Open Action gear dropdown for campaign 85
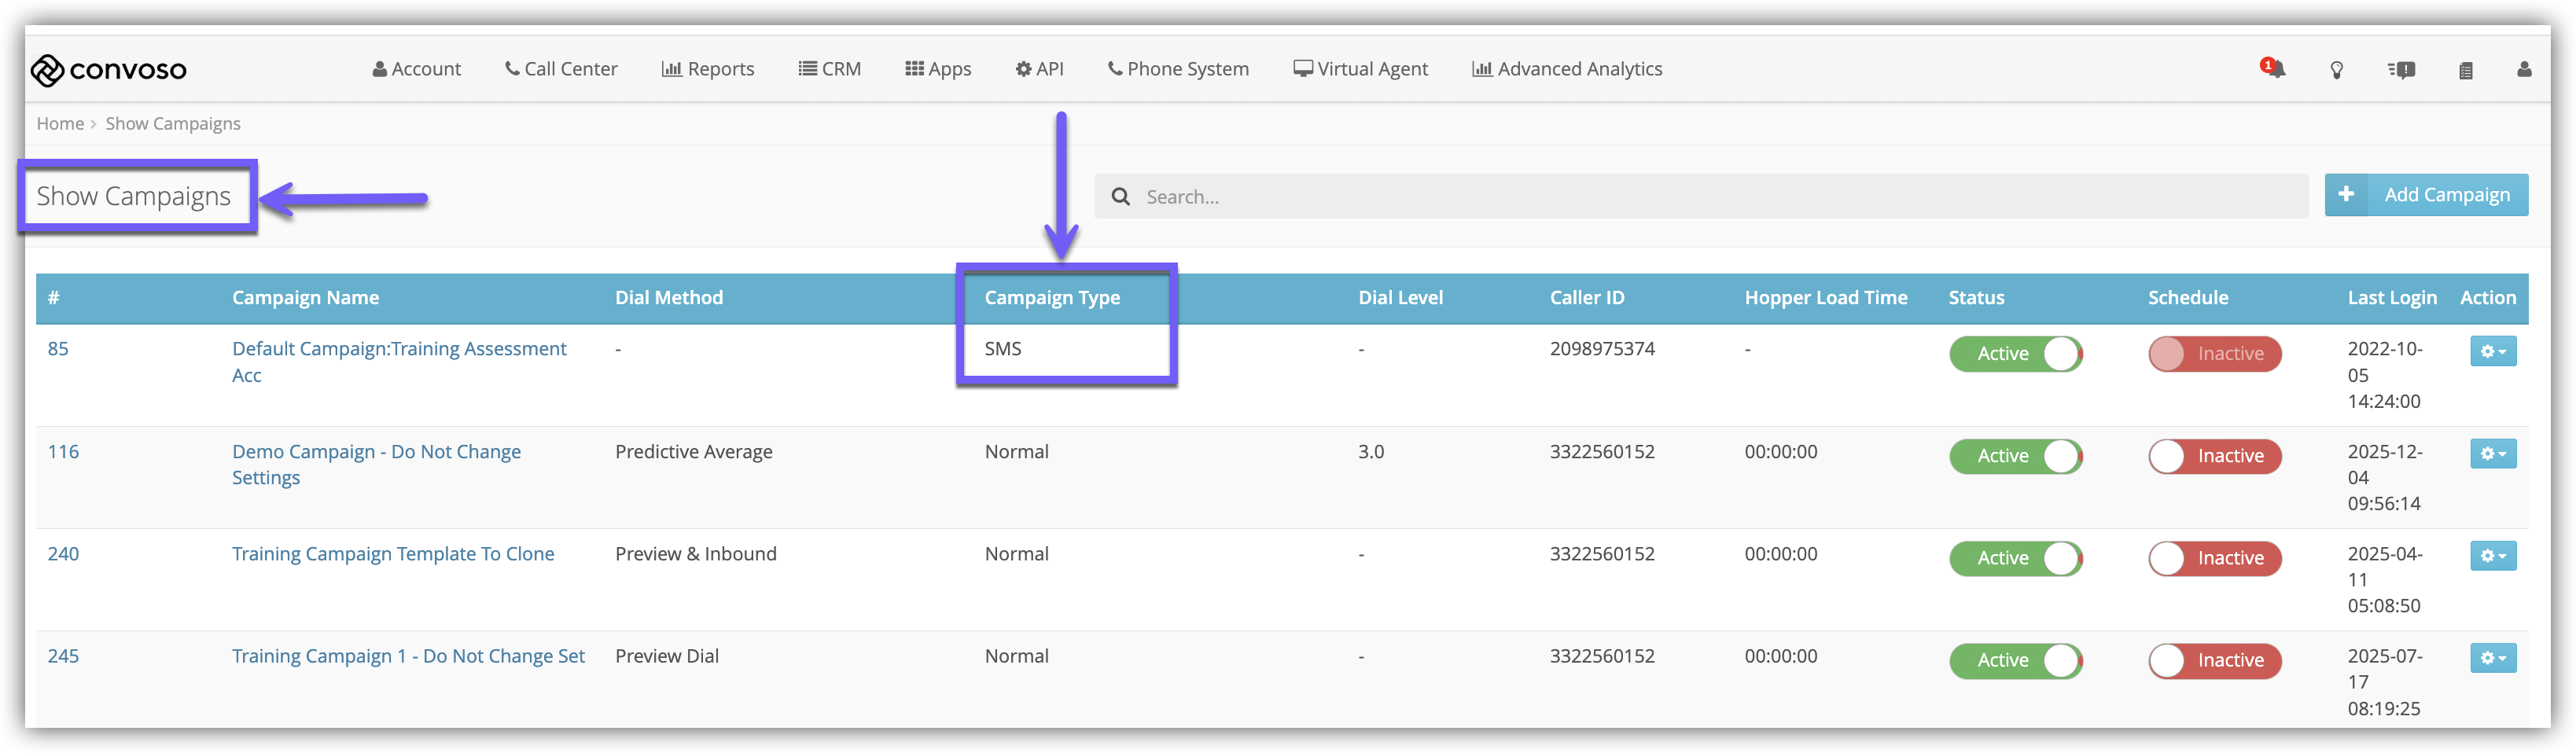This screenshot has width=2576, height=753. click(2492, 352)
